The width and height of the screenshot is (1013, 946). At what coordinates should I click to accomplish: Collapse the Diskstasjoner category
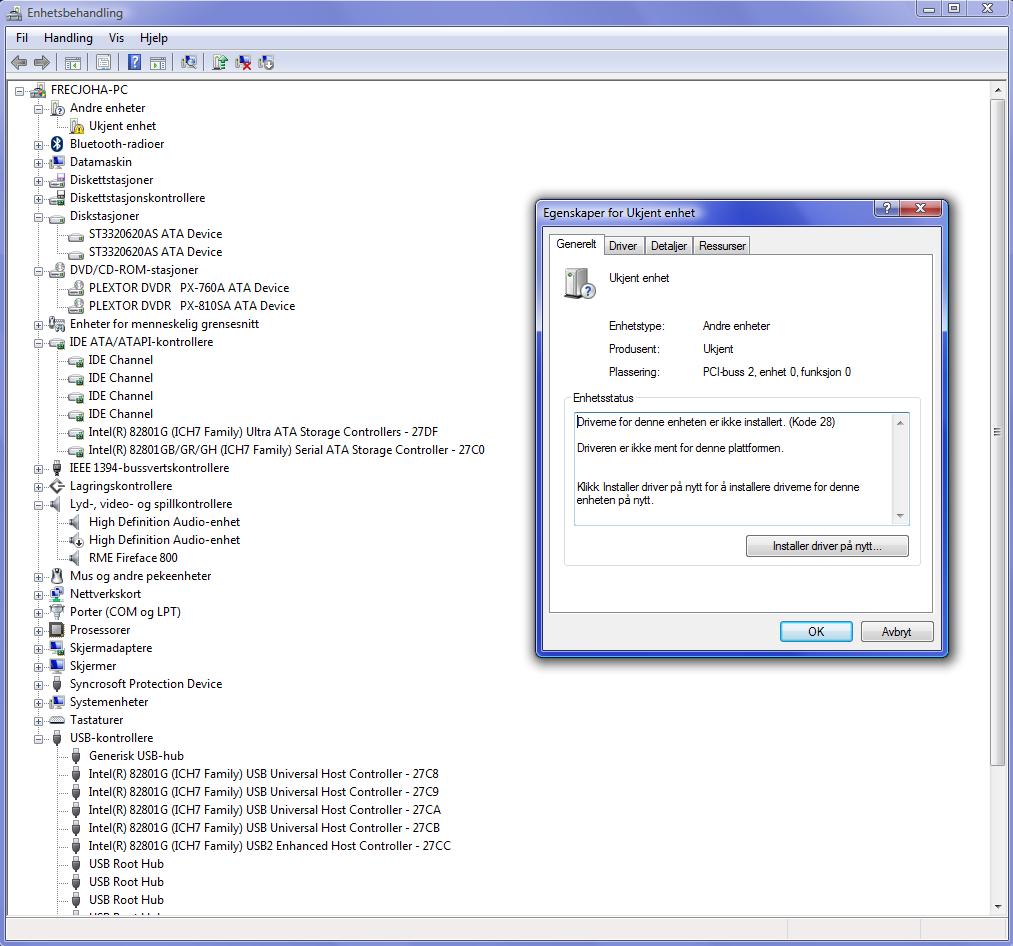pyautogui.click(x=38, y=217)
